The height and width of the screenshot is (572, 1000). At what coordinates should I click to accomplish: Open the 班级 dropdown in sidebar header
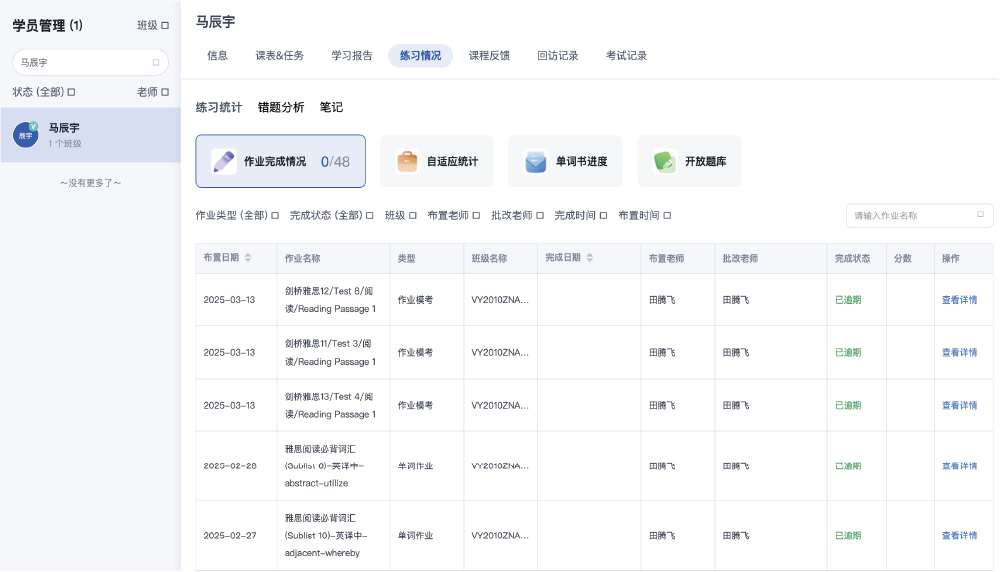click(x=153, y=25)
